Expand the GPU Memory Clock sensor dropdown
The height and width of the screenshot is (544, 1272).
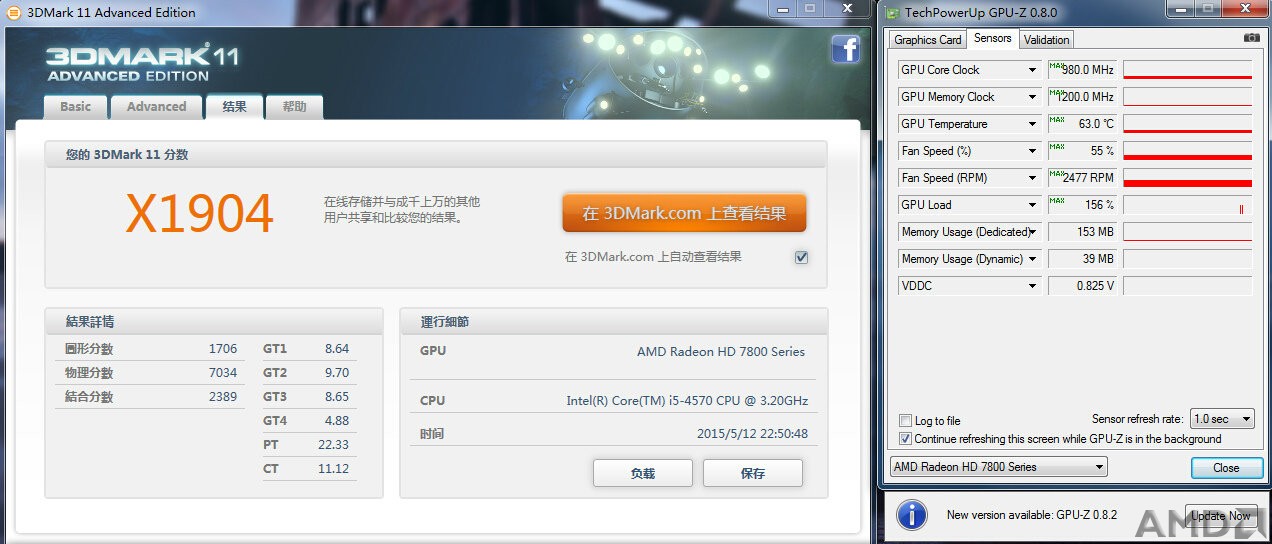(x=1033, y=97)
